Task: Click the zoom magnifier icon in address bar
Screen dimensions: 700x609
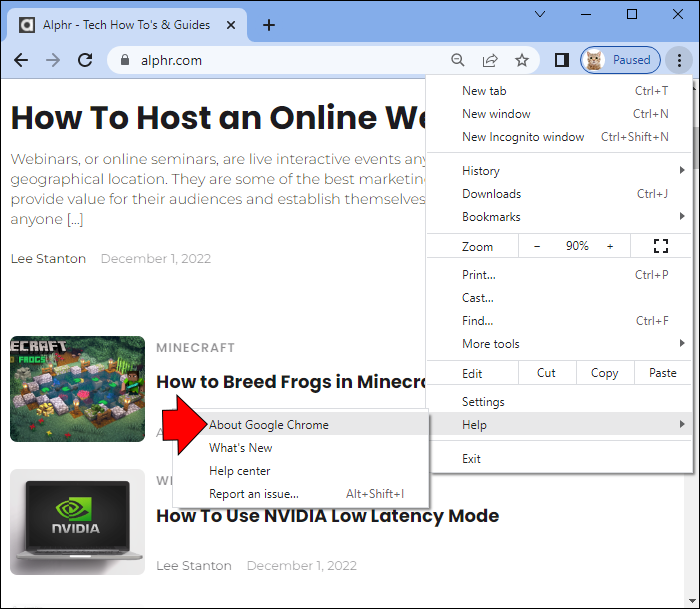Action: (x=458, y=60)
